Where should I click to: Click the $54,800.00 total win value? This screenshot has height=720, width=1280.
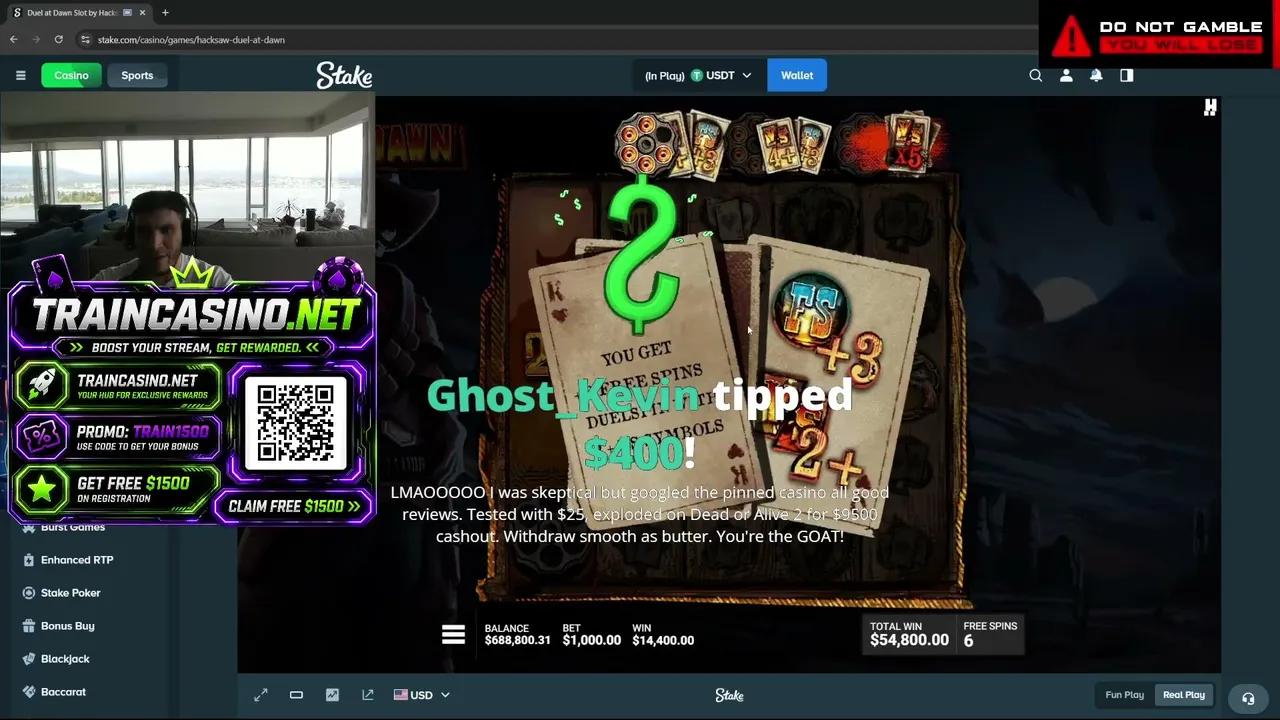point(909,640)
